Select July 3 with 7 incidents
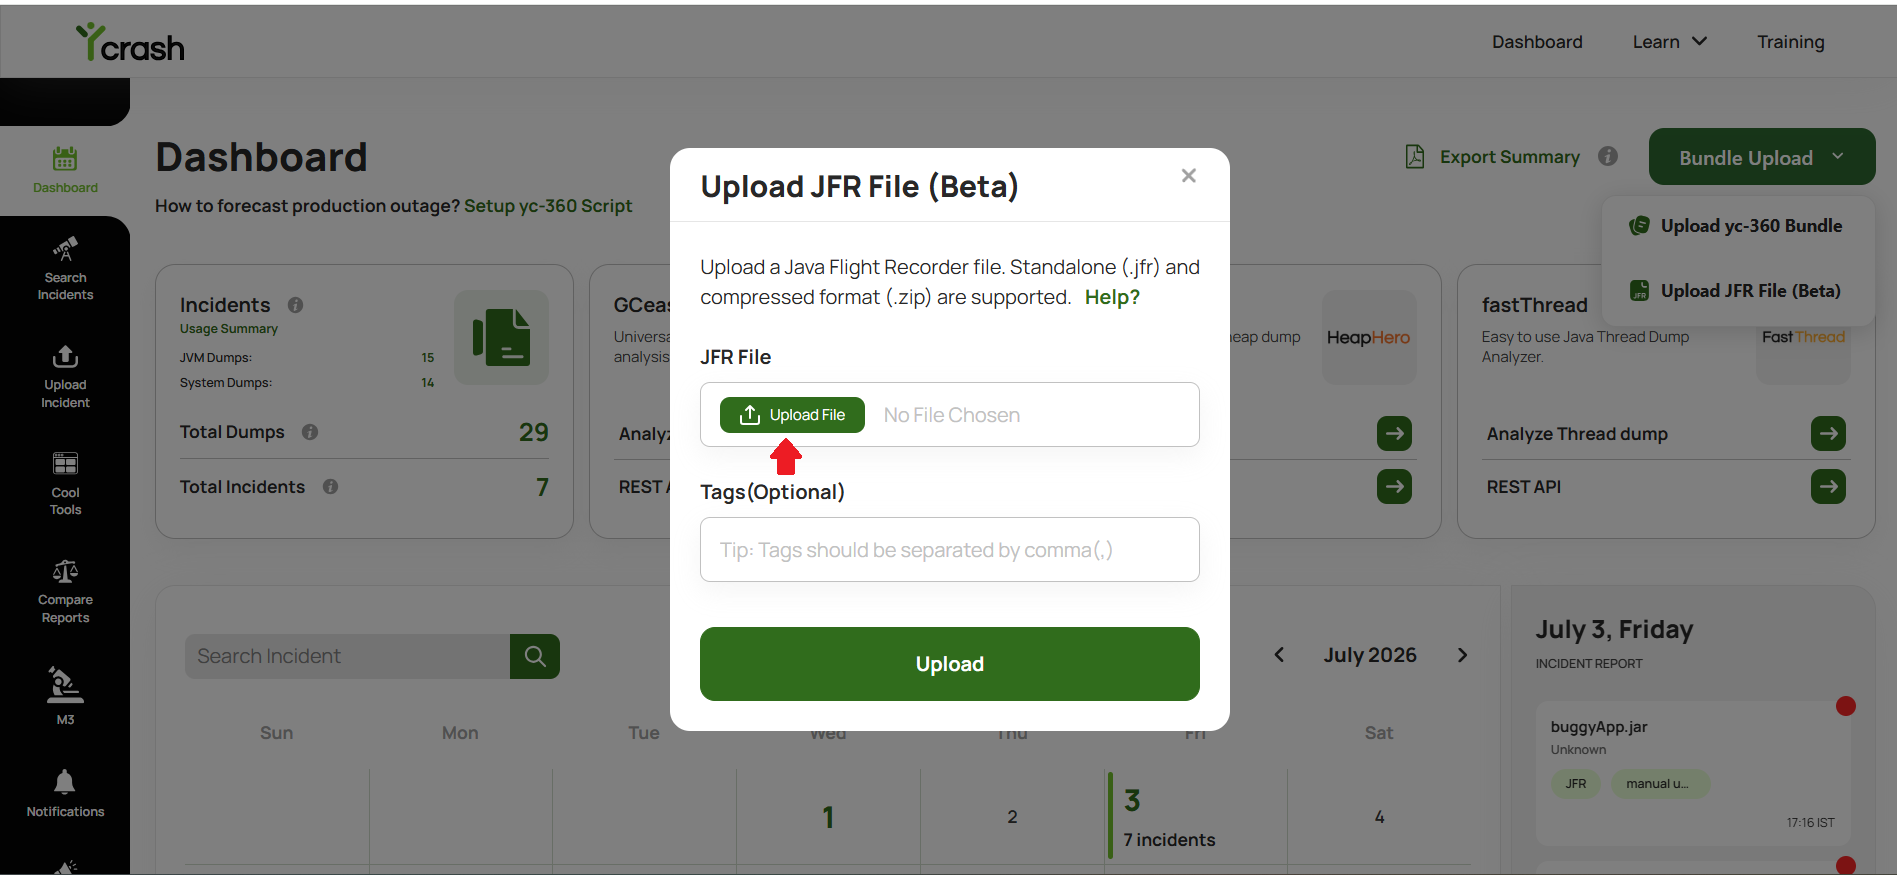 [1196, 817]
